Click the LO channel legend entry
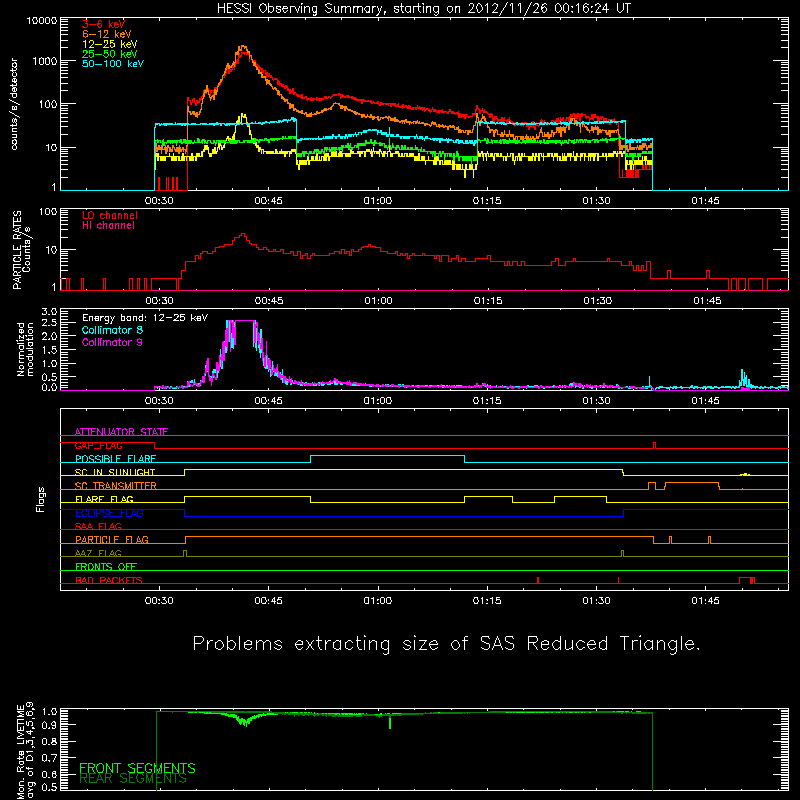 (x=110, y=215)
